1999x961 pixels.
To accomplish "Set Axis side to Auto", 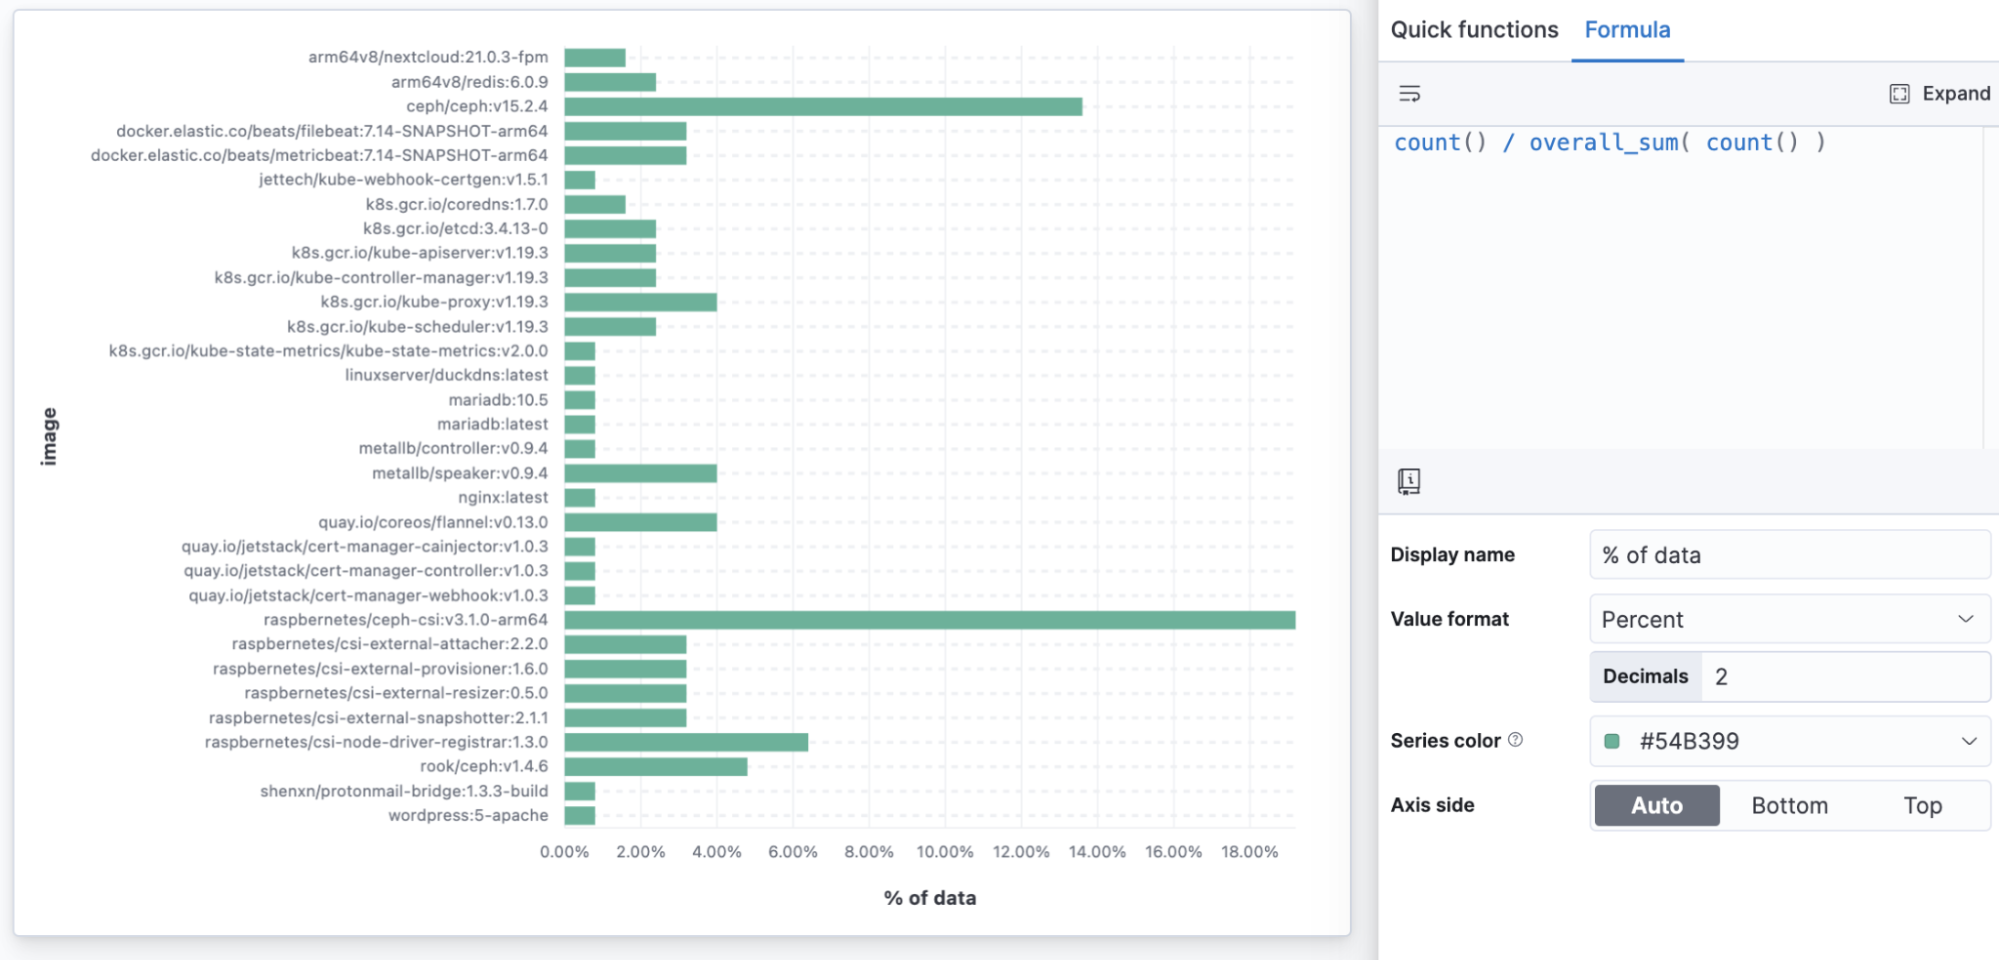I will (1657, 805).
